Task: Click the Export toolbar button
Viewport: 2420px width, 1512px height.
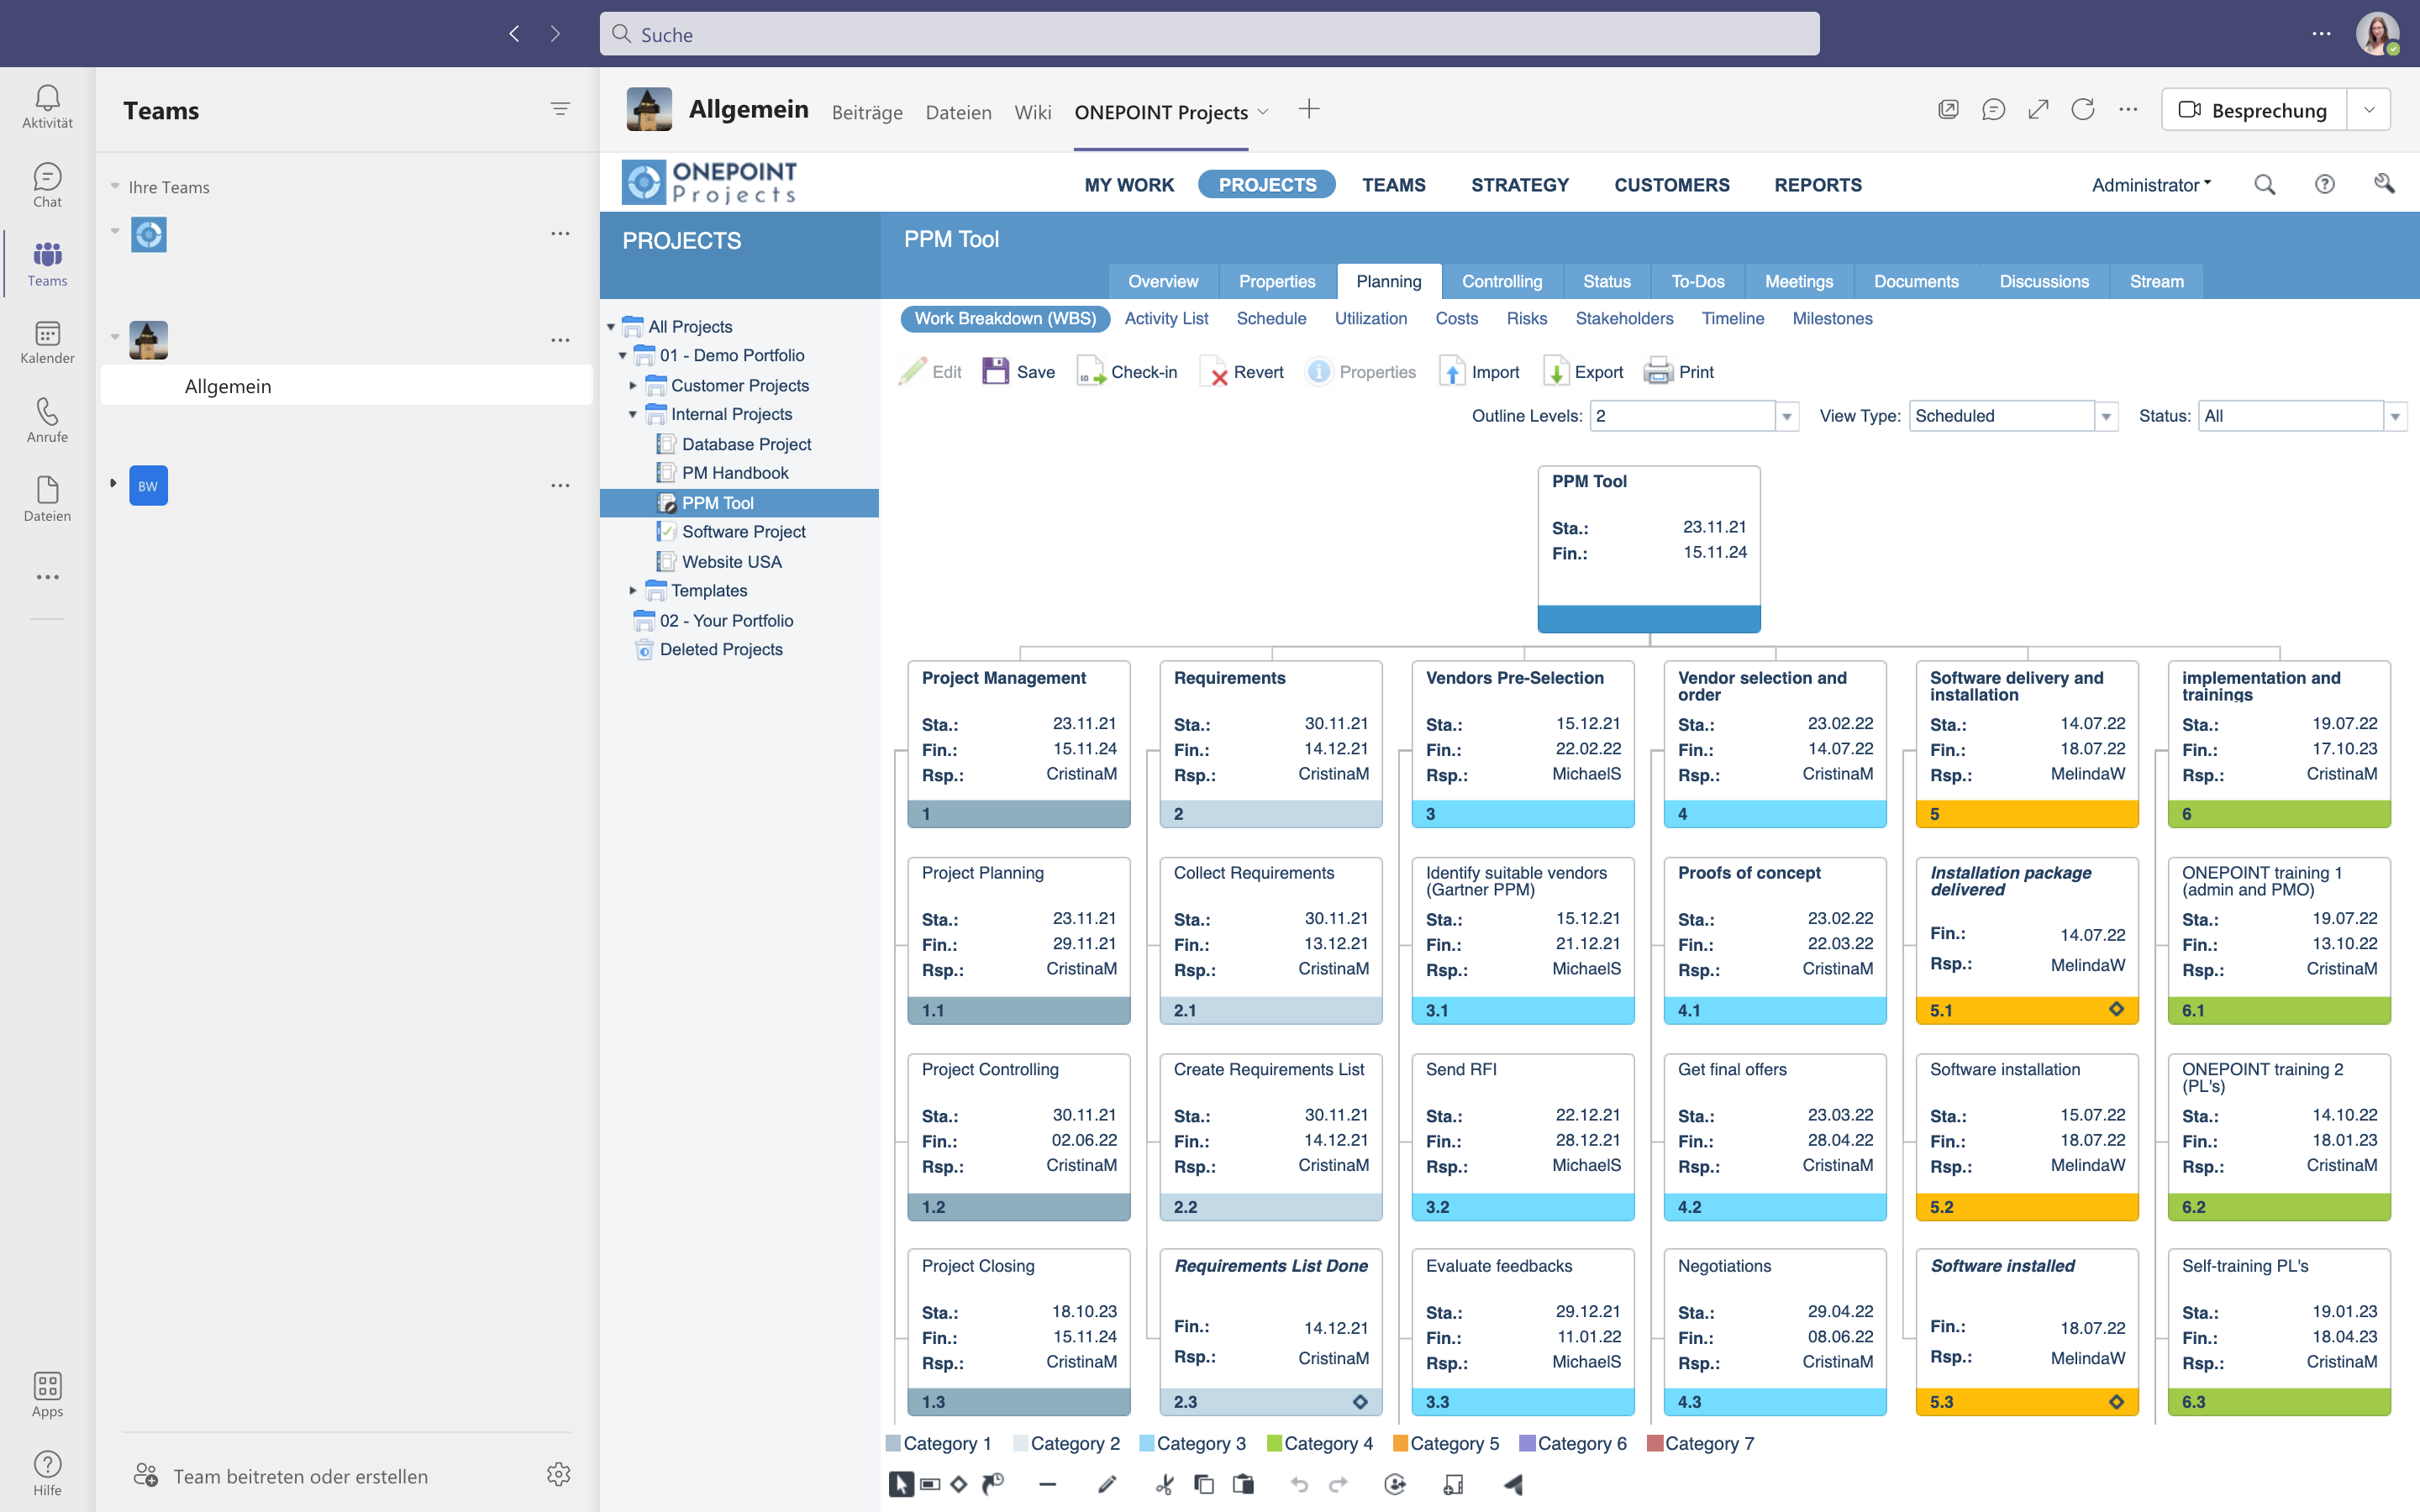Action: click(x=1583, y=372)
